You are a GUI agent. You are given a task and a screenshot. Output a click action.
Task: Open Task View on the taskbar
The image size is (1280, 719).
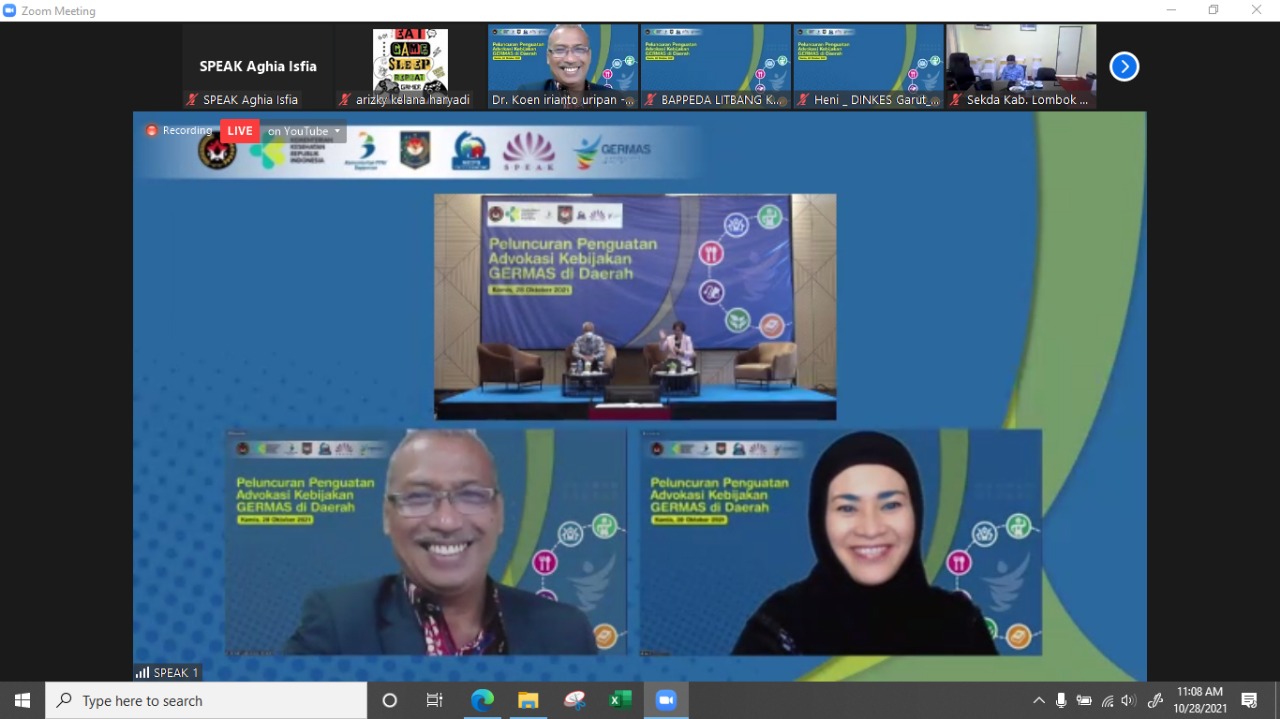(435, 701)
